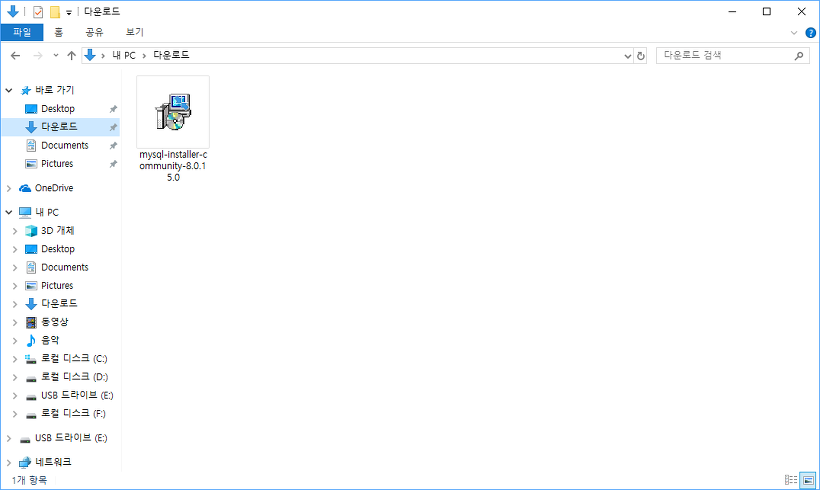Click the blue download arrow title bar icon
This screenshot has width=820, height=490.
(13, 11)
